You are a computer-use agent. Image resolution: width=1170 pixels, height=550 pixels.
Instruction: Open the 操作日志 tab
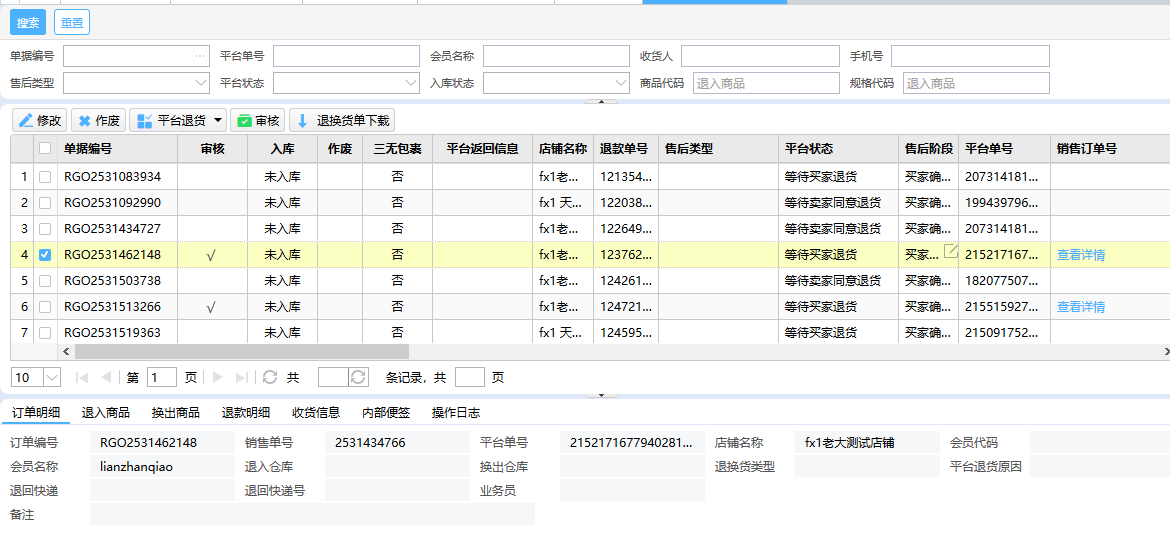pos(455,413)
